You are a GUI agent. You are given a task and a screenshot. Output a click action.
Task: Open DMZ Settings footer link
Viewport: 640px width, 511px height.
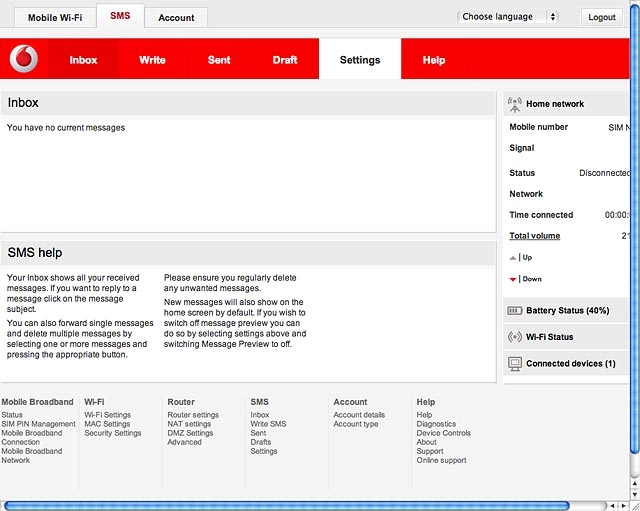point(190,433)
